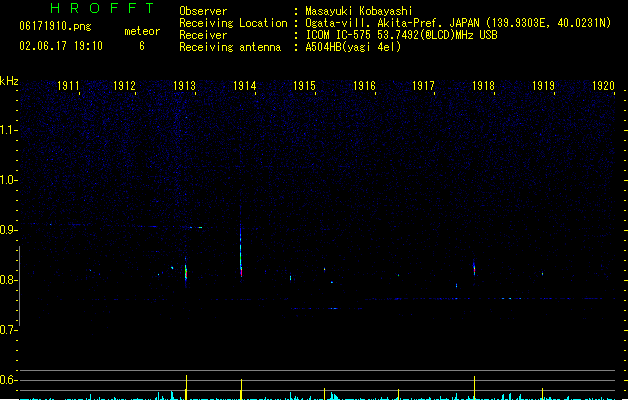Click frequency axis label 0.7
This screenshot has height=400, width=629.
coord(8,330)
